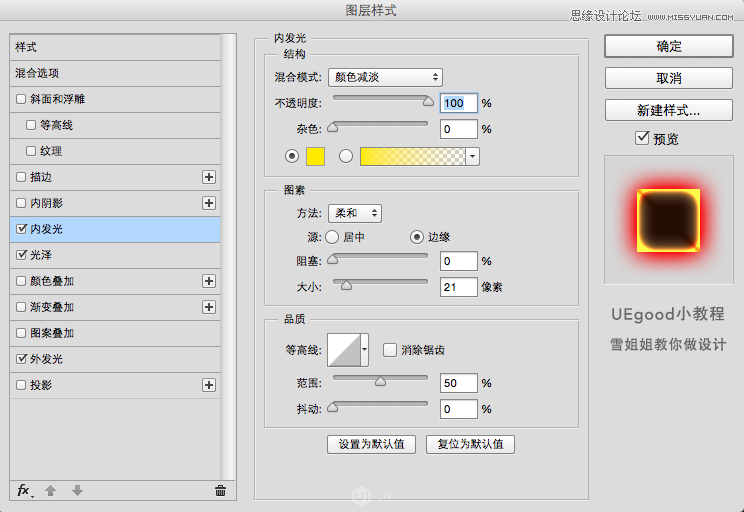744x512 pixels.
Task: Click the 抖动 jitter slider handle
Action: (333, 407)
